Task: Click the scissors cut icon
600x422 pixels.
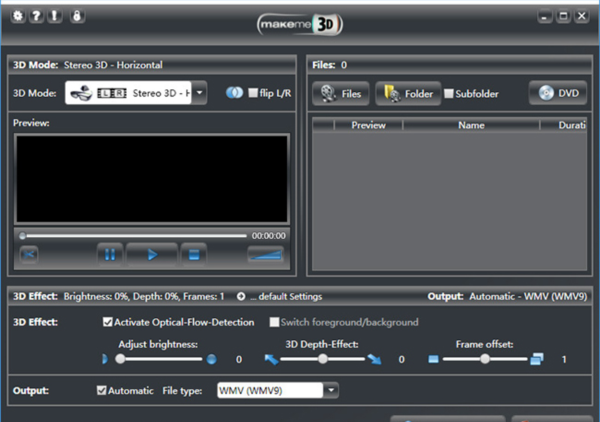Action: click(29, 254)
